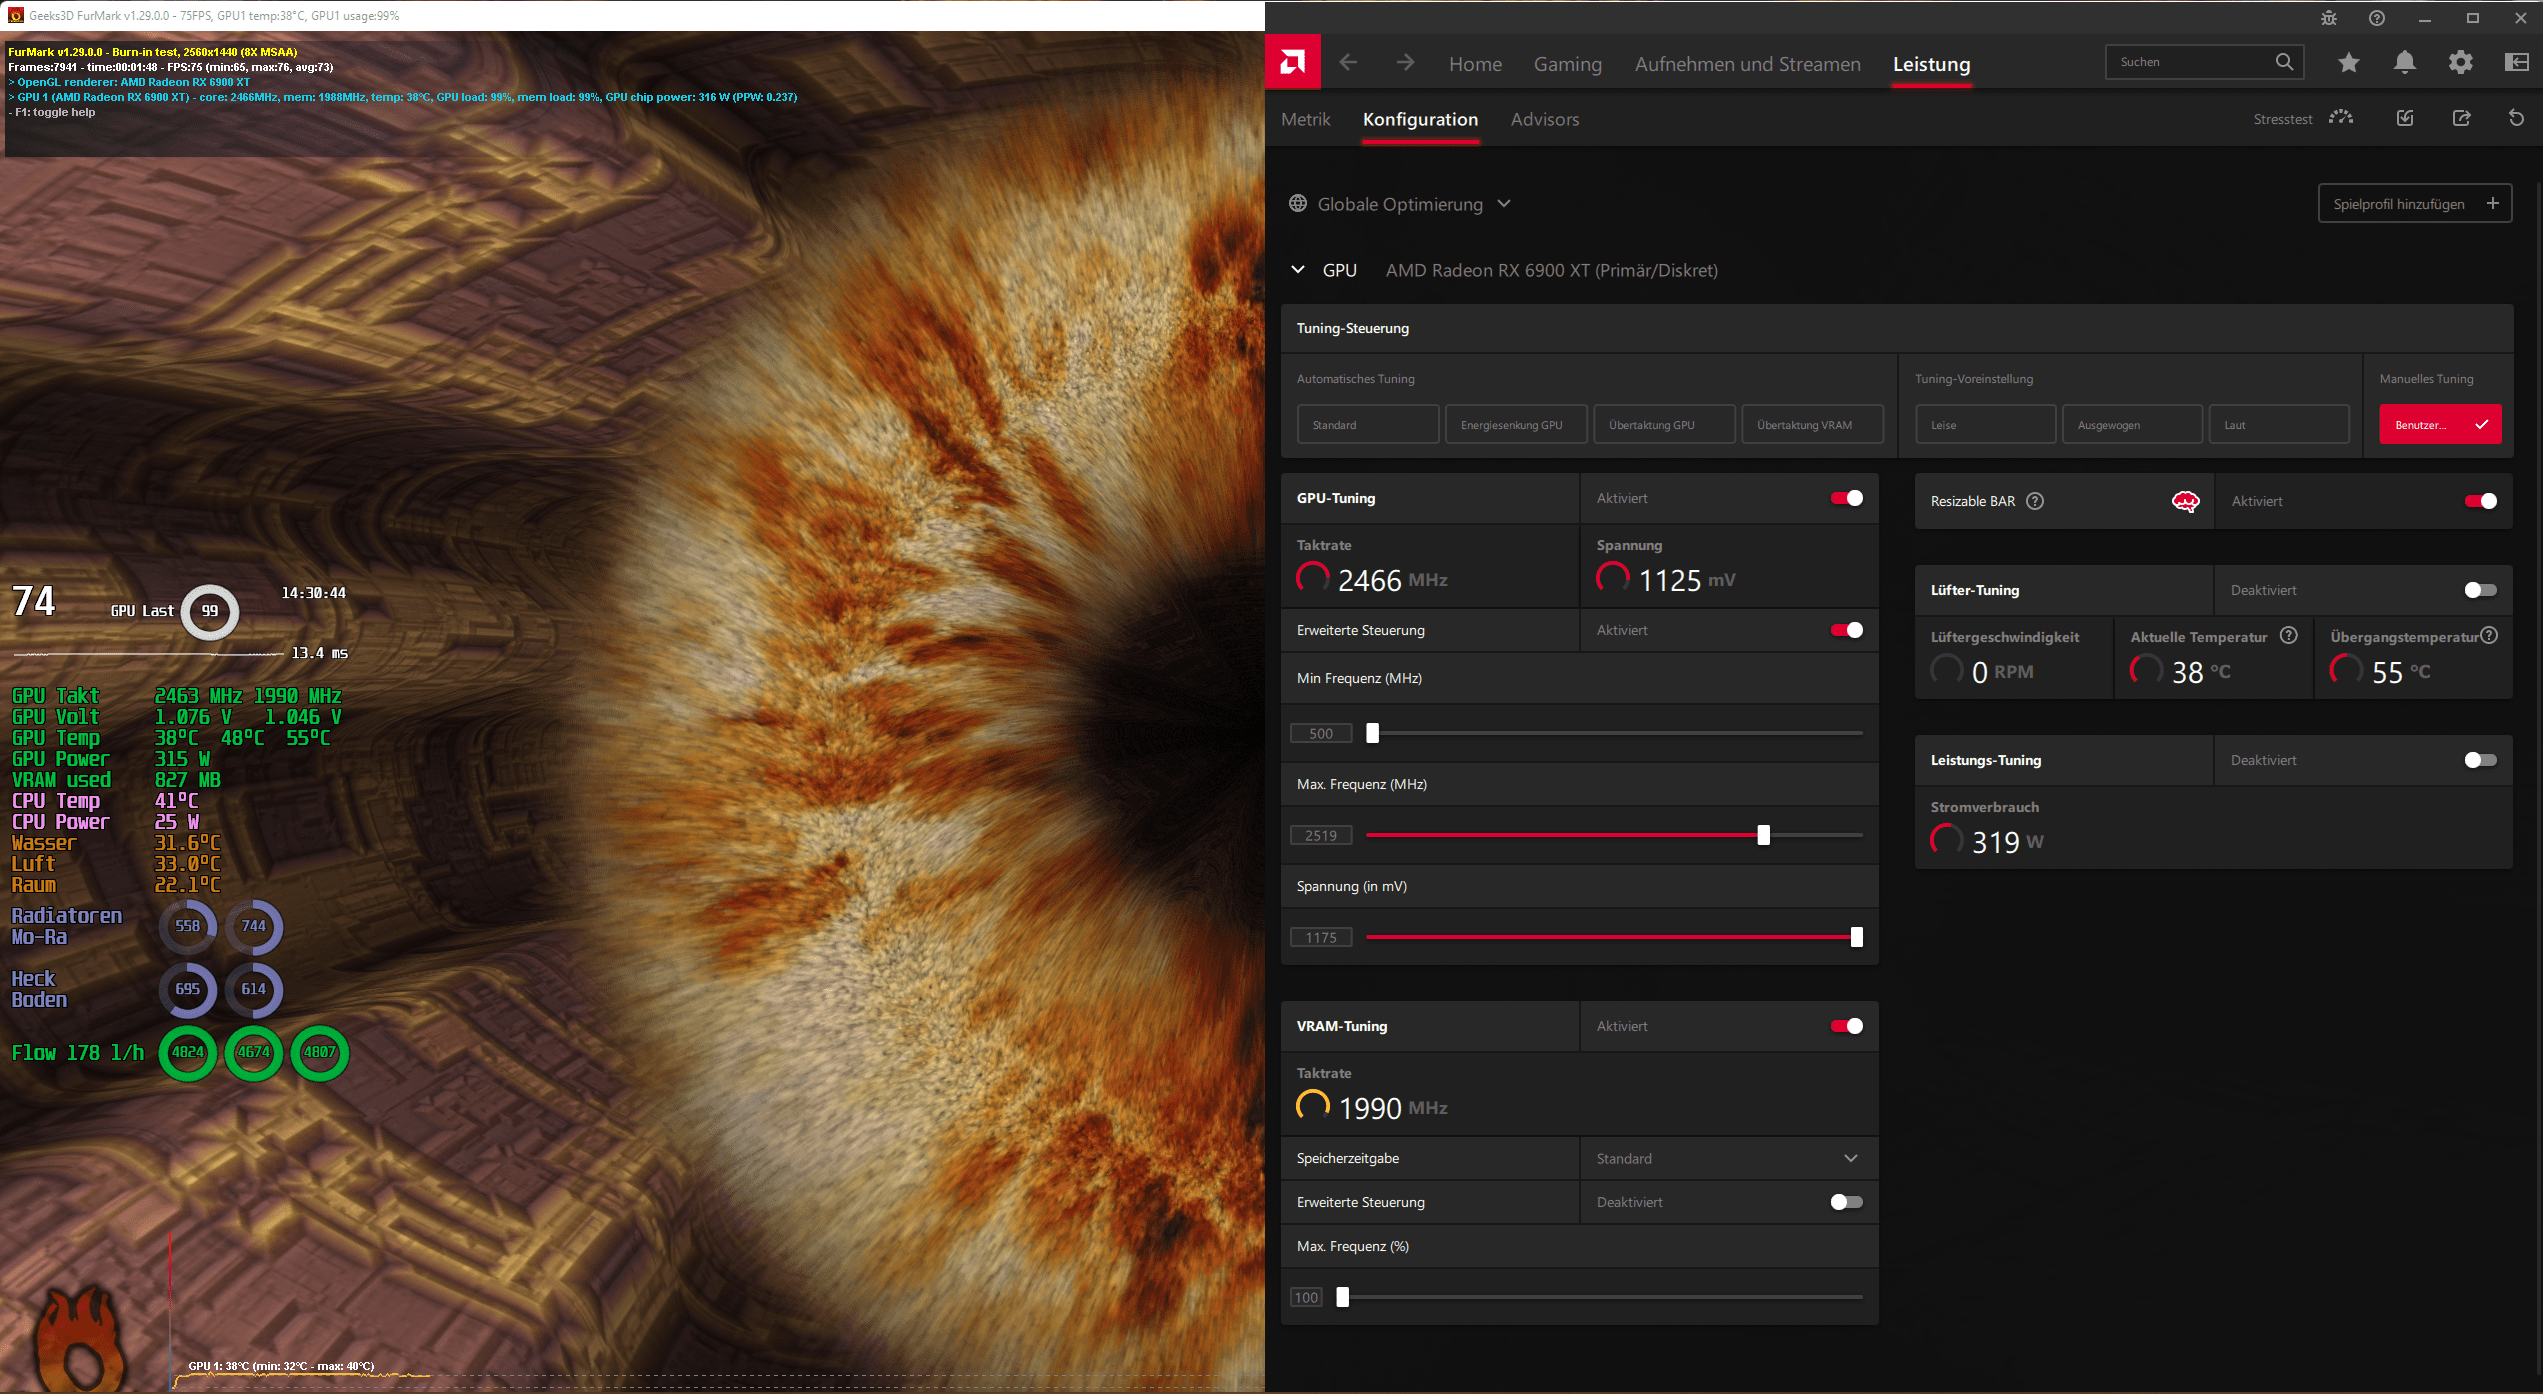Click the VRAM Max. Frequenz (%) slider handle
Image resolution: width=2543 pixels, height=1394 pixels.
coord(1343,1297)
